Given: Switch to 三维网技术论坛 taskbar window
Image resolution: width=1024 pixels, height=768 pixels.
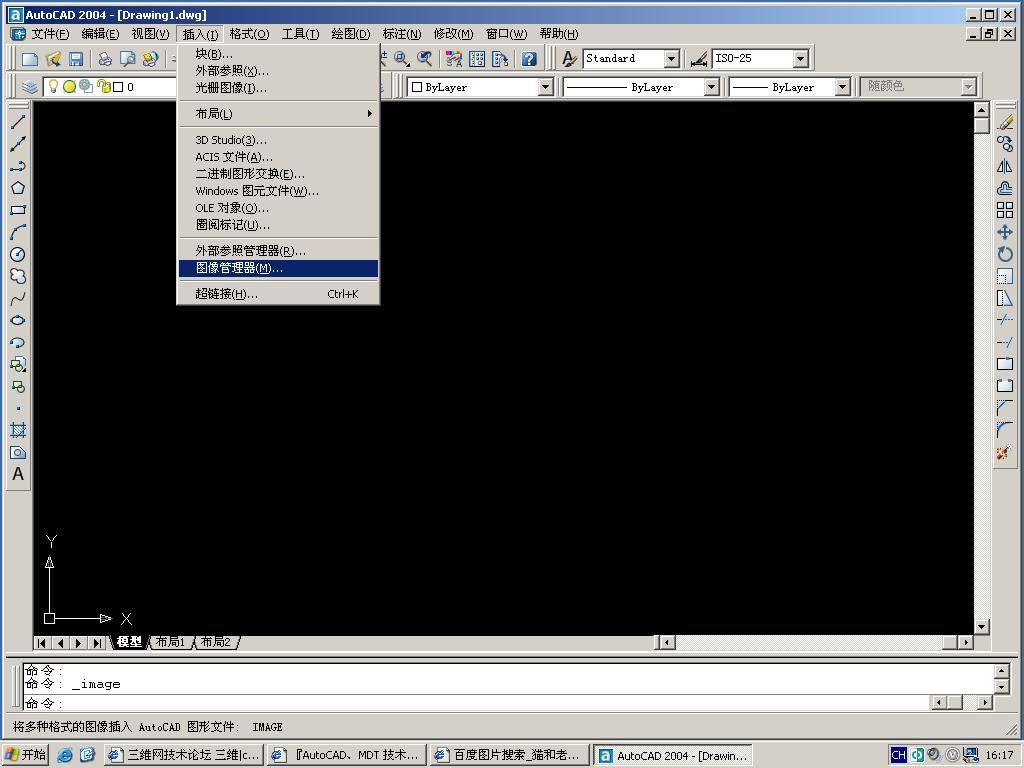Looking at the screenshot, I should pos(184,755).
